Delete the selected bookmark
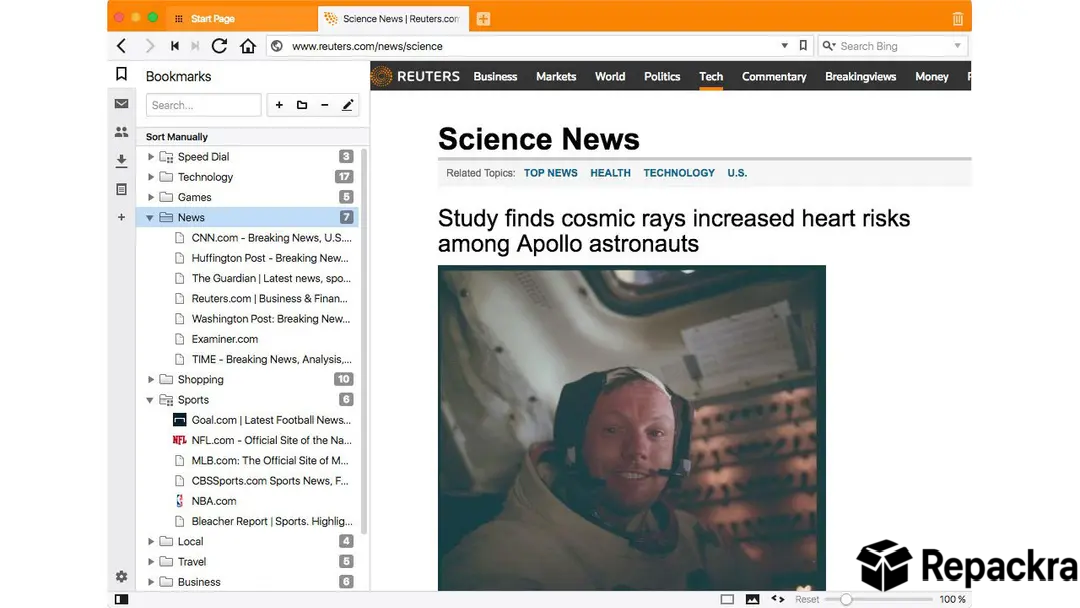This screenshot has width=1080, height=608. click(324, 105)
